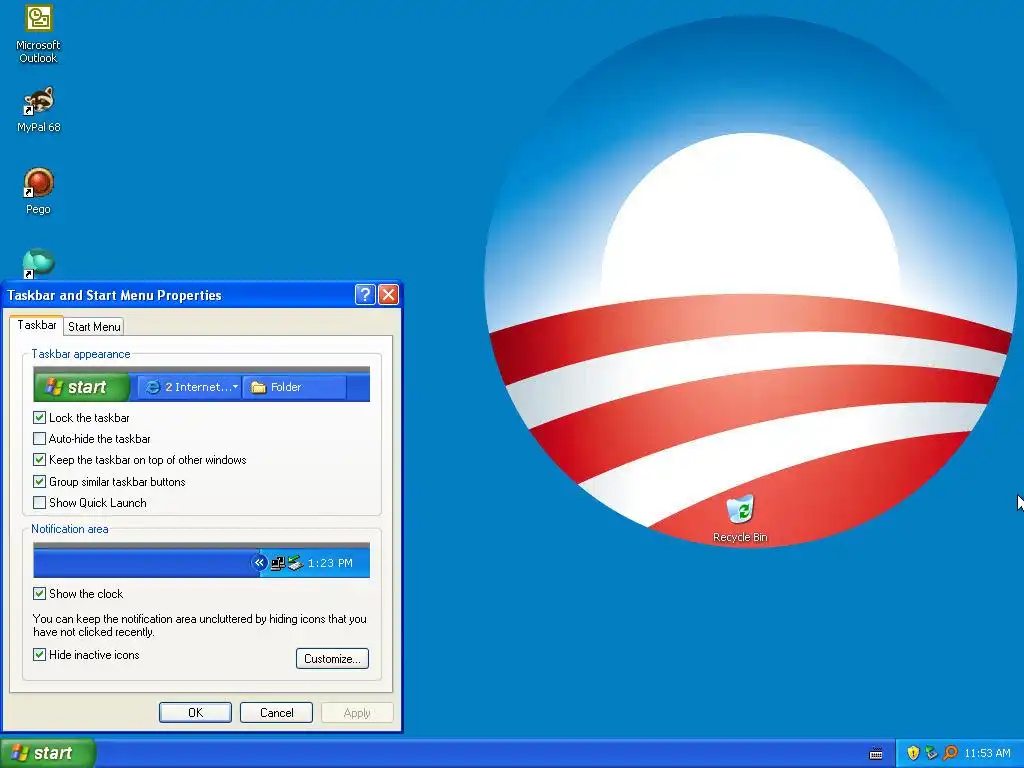Toggle Keep the taskbar on top option
Screen dimensions: 1024x768
[x=39, y=460]
